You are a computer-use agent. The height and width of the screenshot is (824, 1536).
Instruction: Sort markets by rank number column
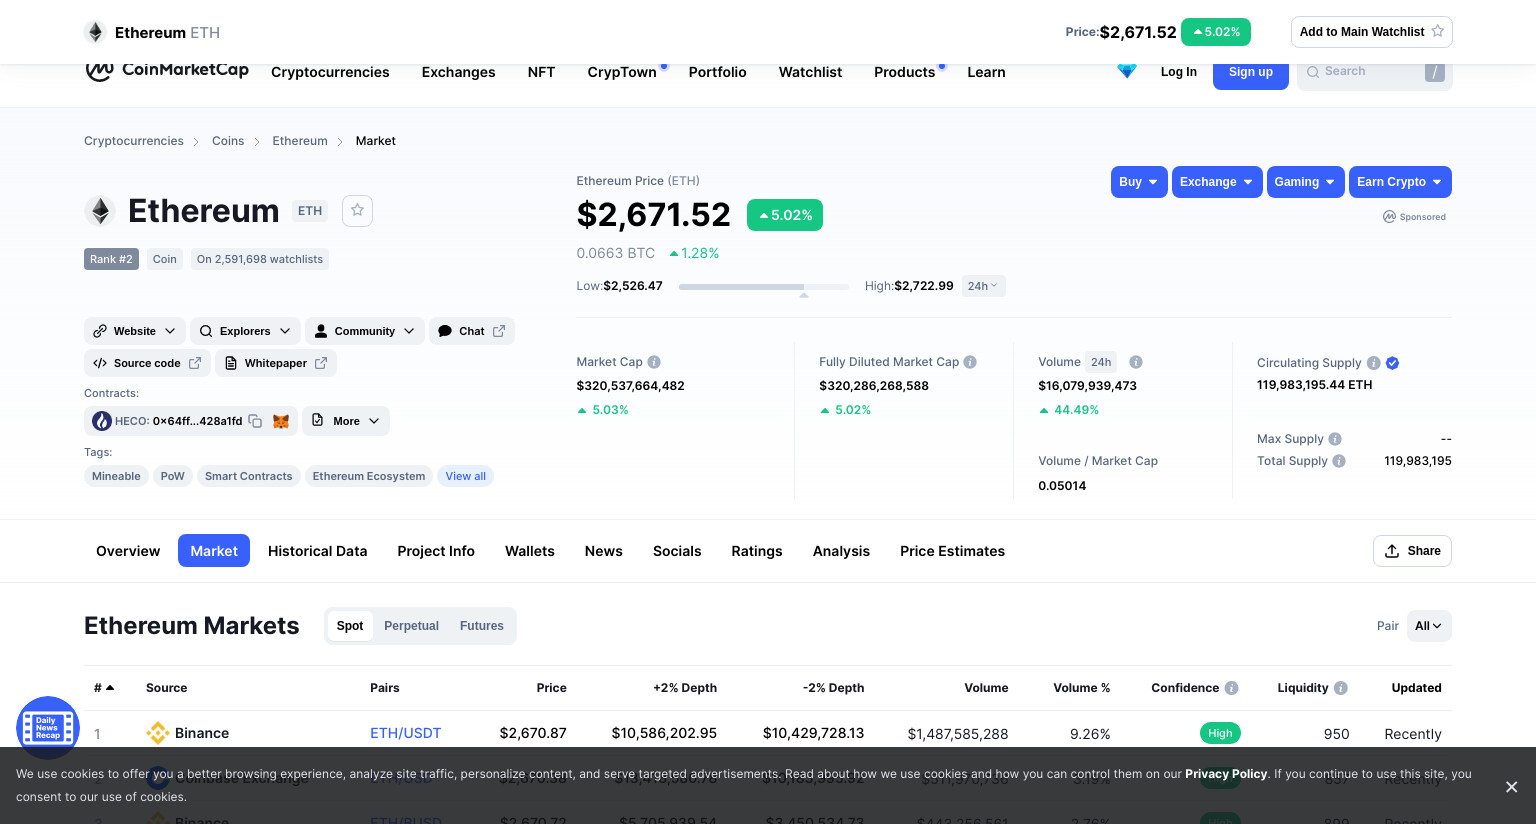pos(104,688)
